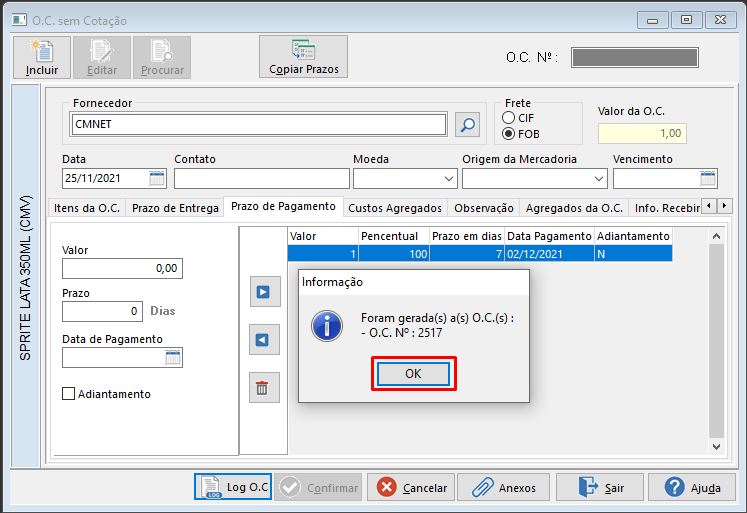This screenshot has height=513, width=747.
Task: Click the SPRITE LATA 350ML (CMV) side label
Action: coord(25,277)
